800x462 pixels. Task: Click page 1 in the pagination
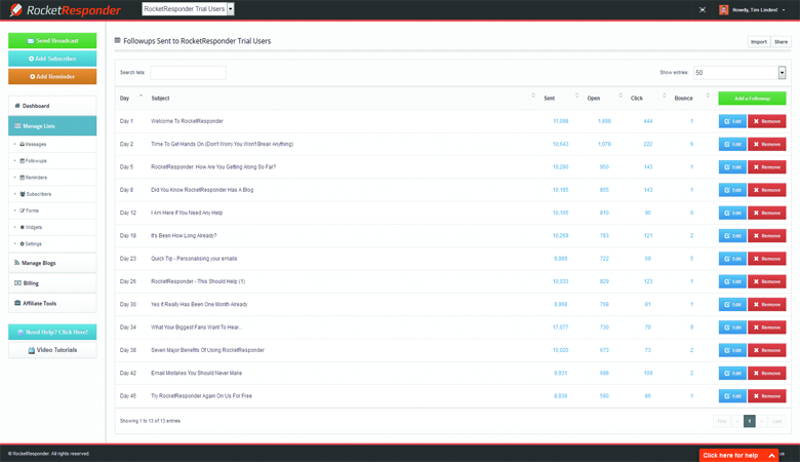(749, 421)
